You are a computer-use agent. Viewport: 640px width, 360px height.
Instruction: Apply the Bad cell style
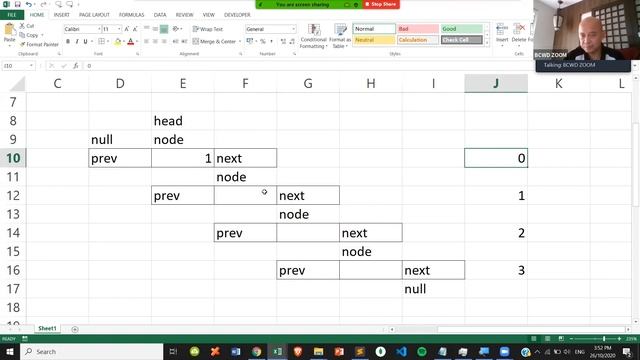[x=418, y=29]
